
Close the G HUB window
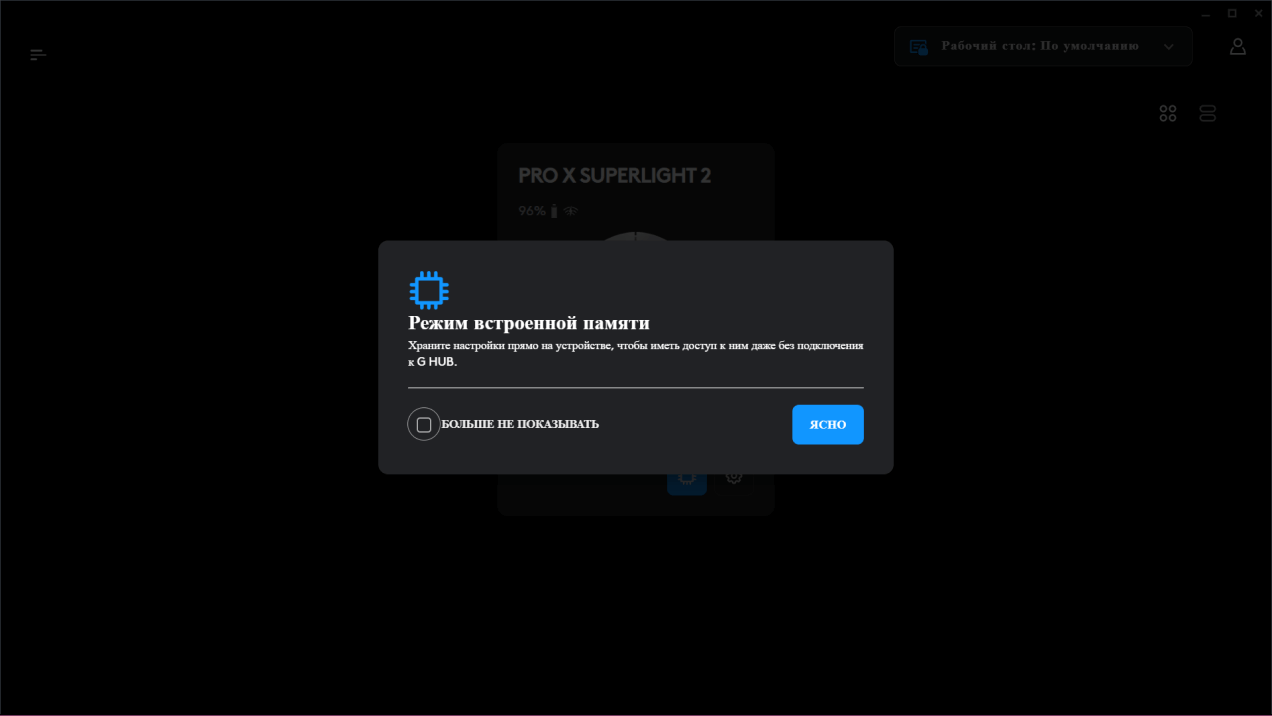(x=1258, y=13)
